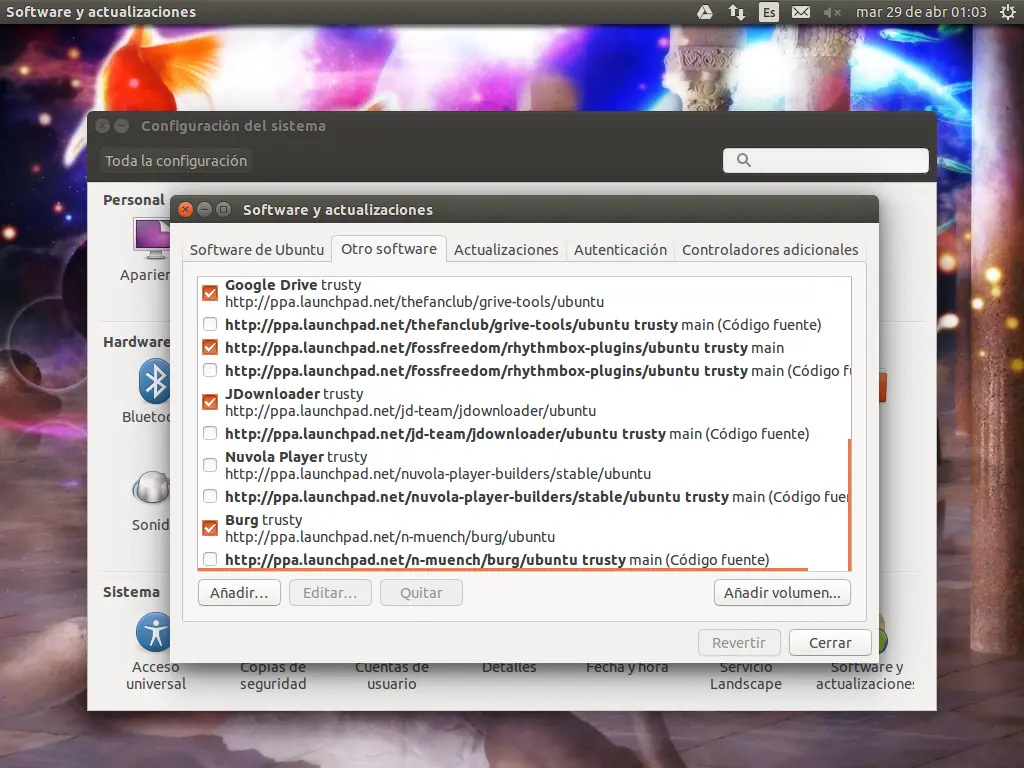This screenshot has height=768, width=1024.
Task: Open Controladores adicionales tab
Action: [770, 249]
